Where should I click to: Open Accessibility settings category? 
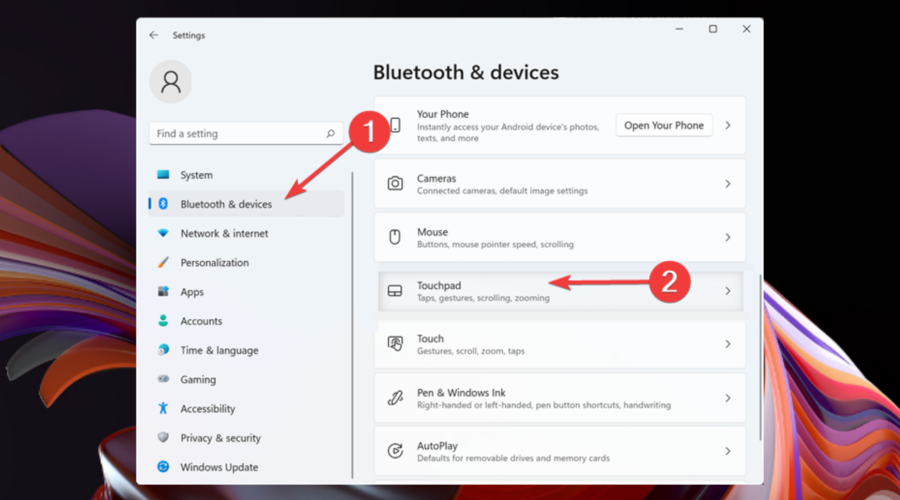click(246, 409)
